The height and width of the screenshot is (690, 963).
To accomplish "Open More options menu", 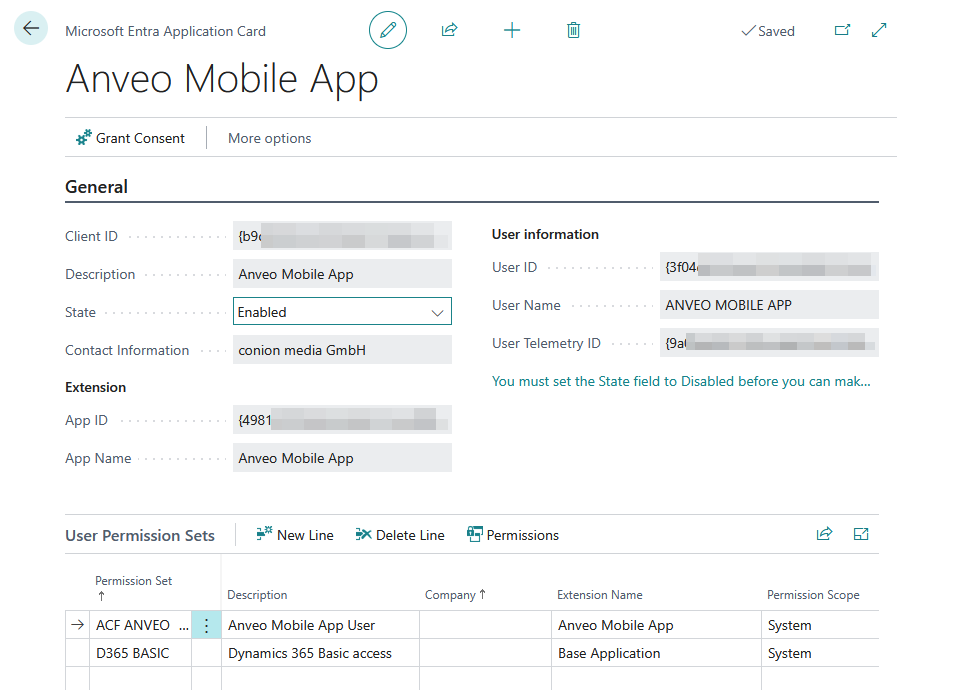I will click(x=270, y=138).
